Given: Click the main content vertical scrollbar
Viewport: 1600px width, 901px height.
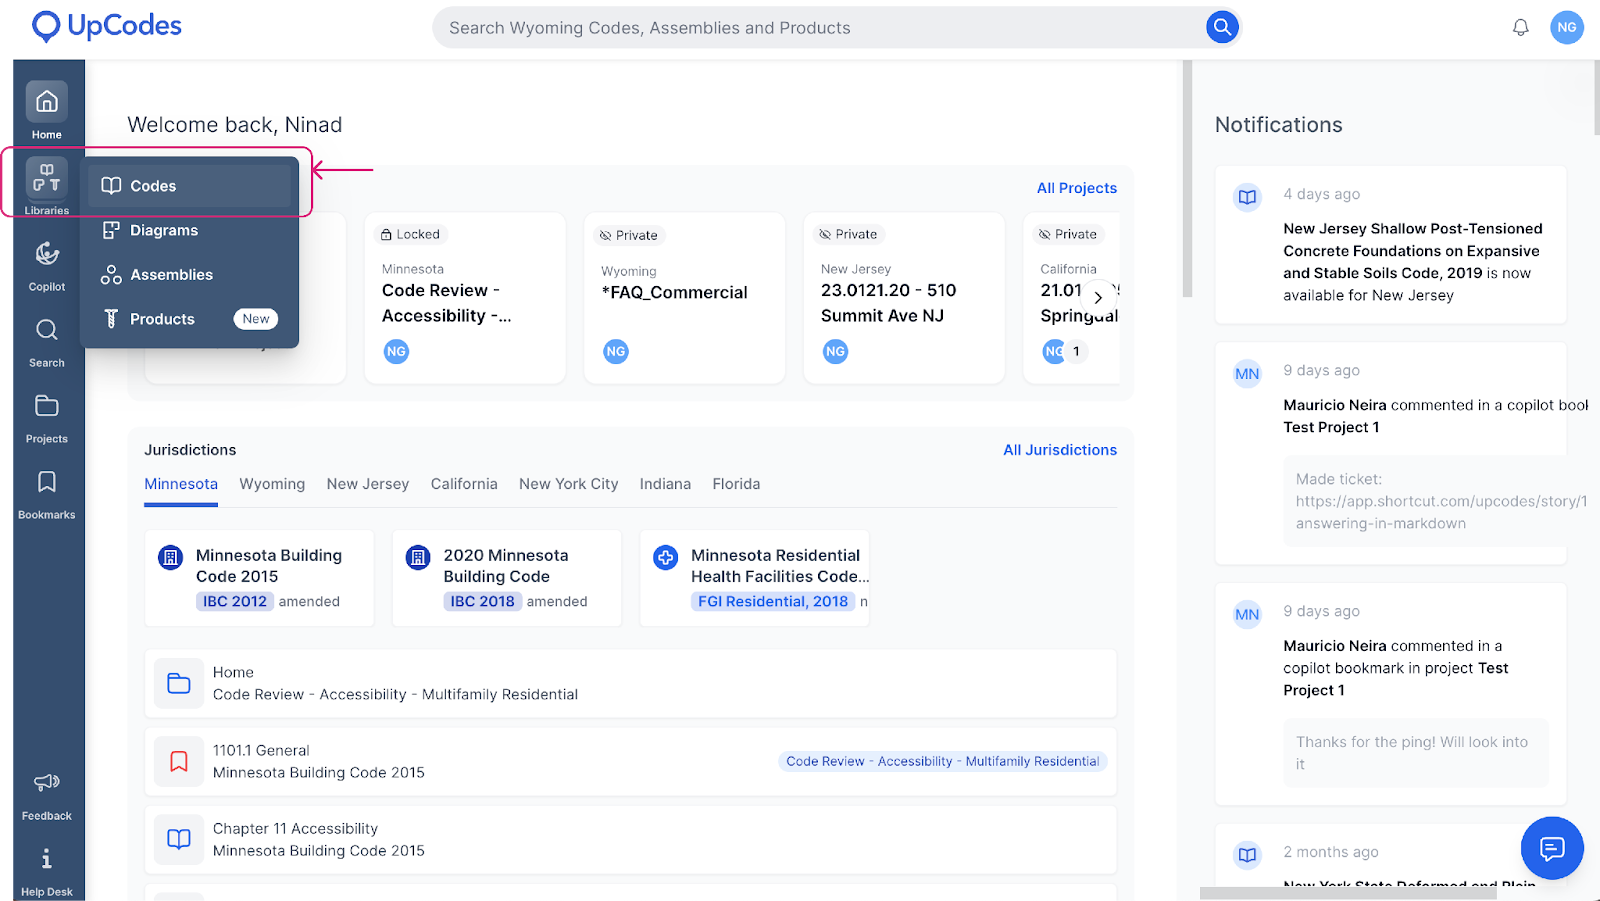Looking at the screenshot, I should pos(1187,179).
